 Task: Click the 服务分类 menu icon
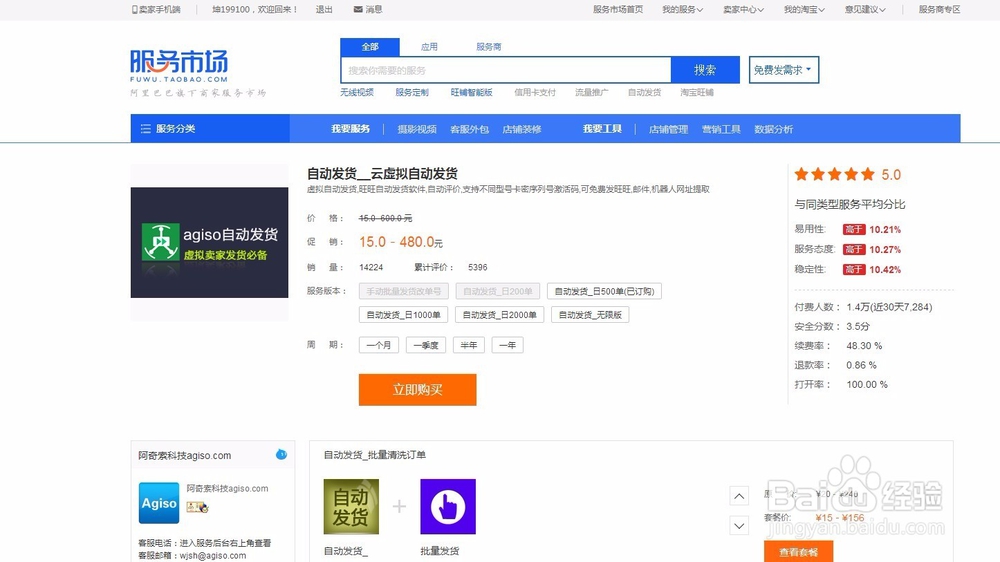(x=145, y=129)
